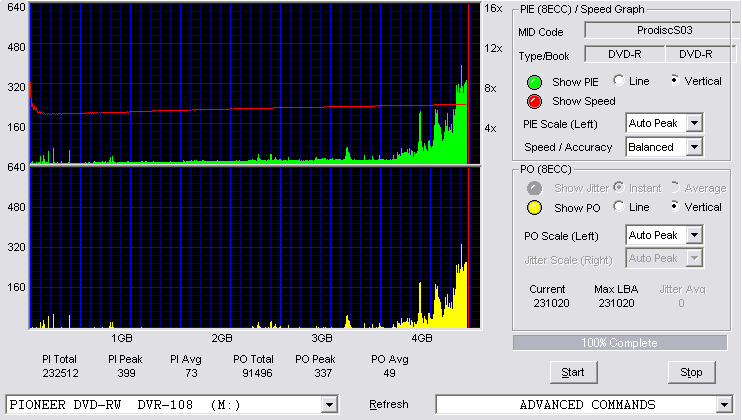Open the PO Scale (Left) dropdown
Image resolution: width=742 pixels, height=420 pixels.
pyautogui.click(x=694, y=235)
